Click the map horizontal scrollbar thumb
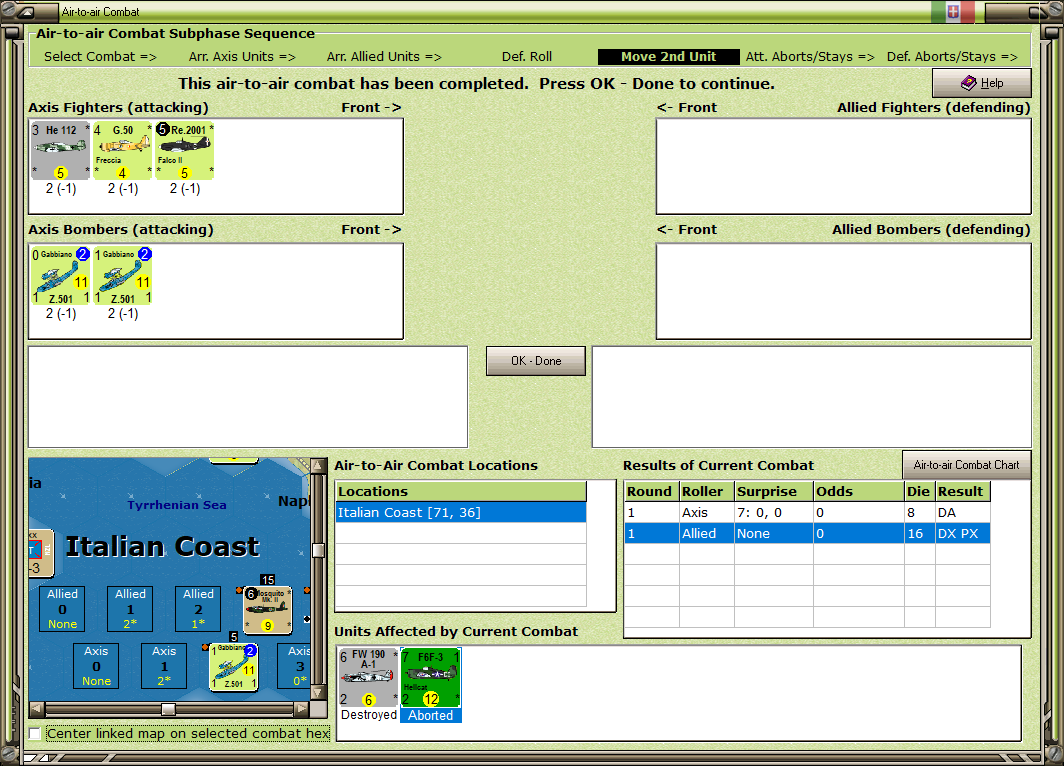The height and width of the screenshot is (766, 1064). [168, 709]
